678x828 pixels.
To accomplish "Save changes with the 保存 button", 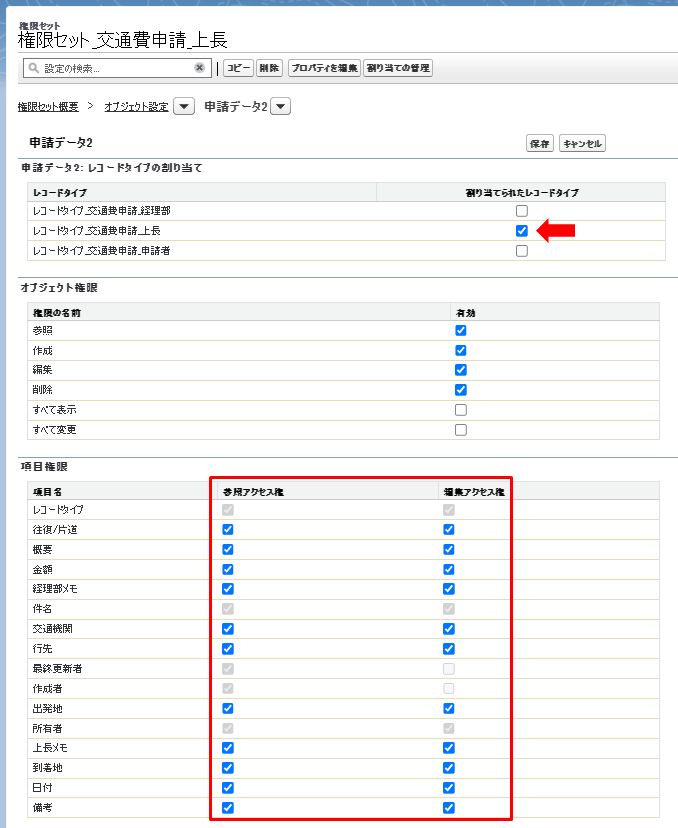I will 540,143.
